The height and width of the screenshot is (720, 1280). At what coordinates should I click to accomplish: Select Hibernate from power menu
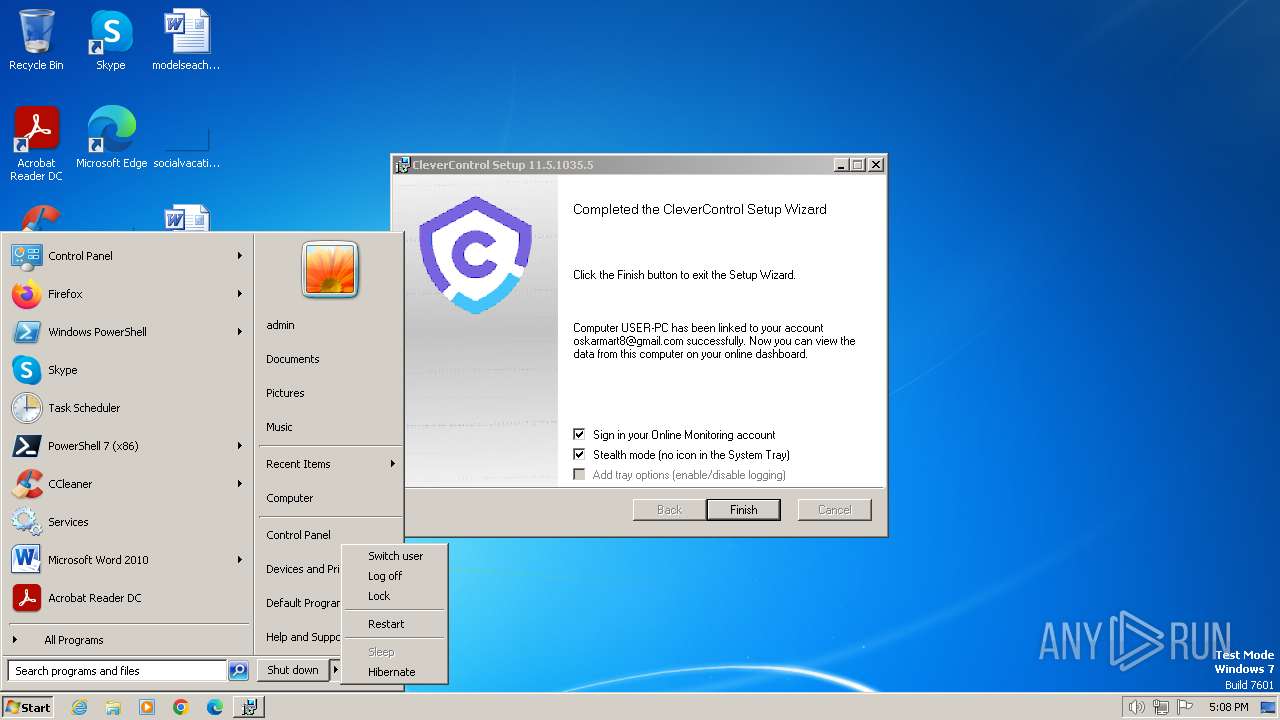point(394,672)
